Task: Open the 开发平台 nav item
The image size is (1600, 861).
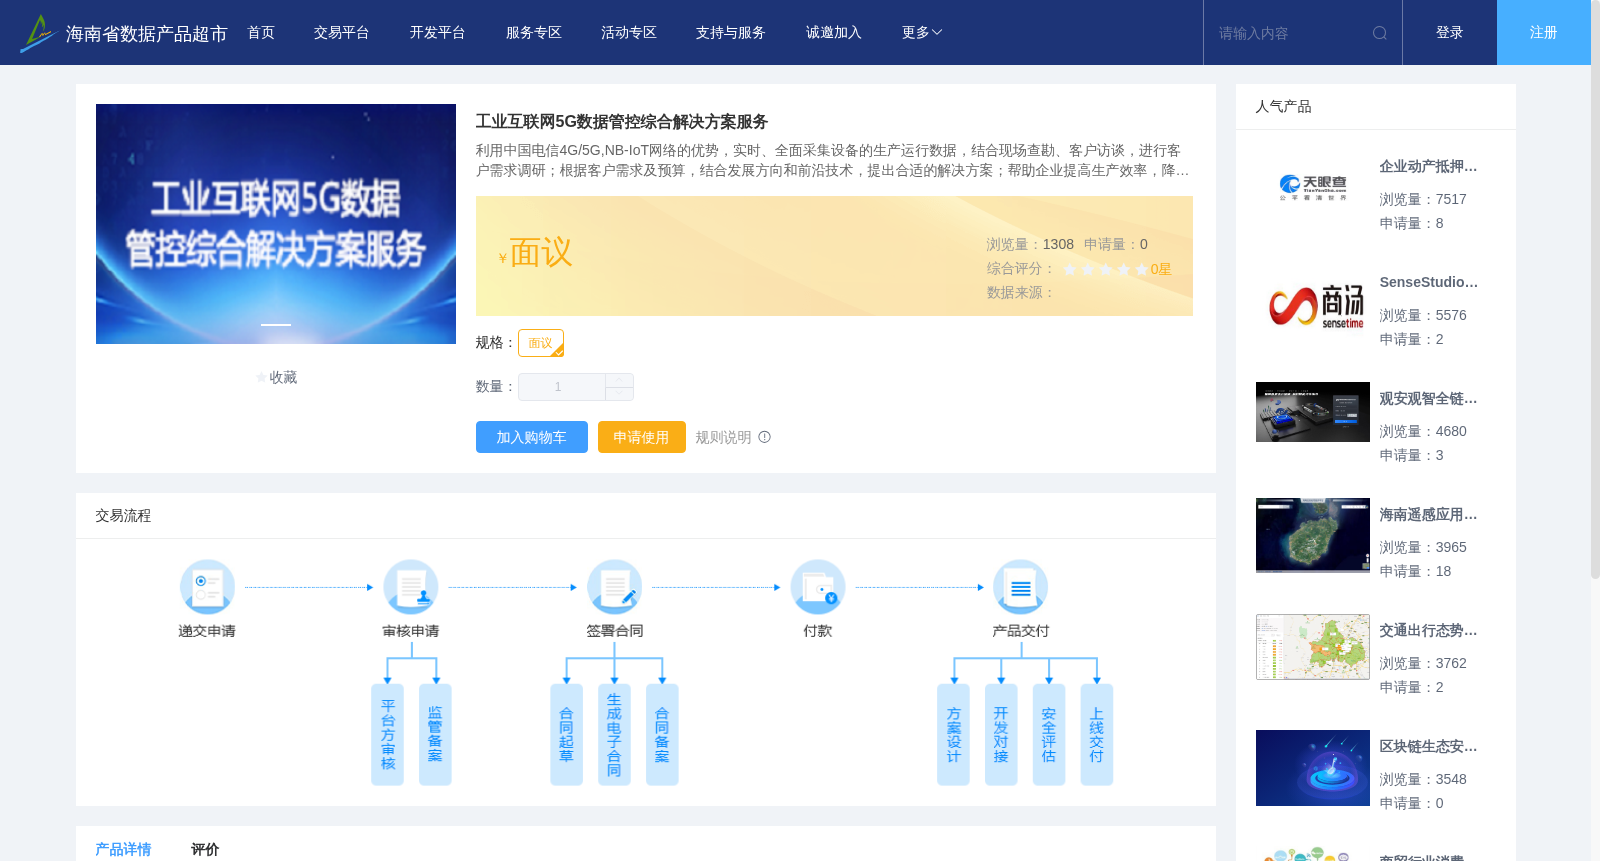Action: point(437,33)
